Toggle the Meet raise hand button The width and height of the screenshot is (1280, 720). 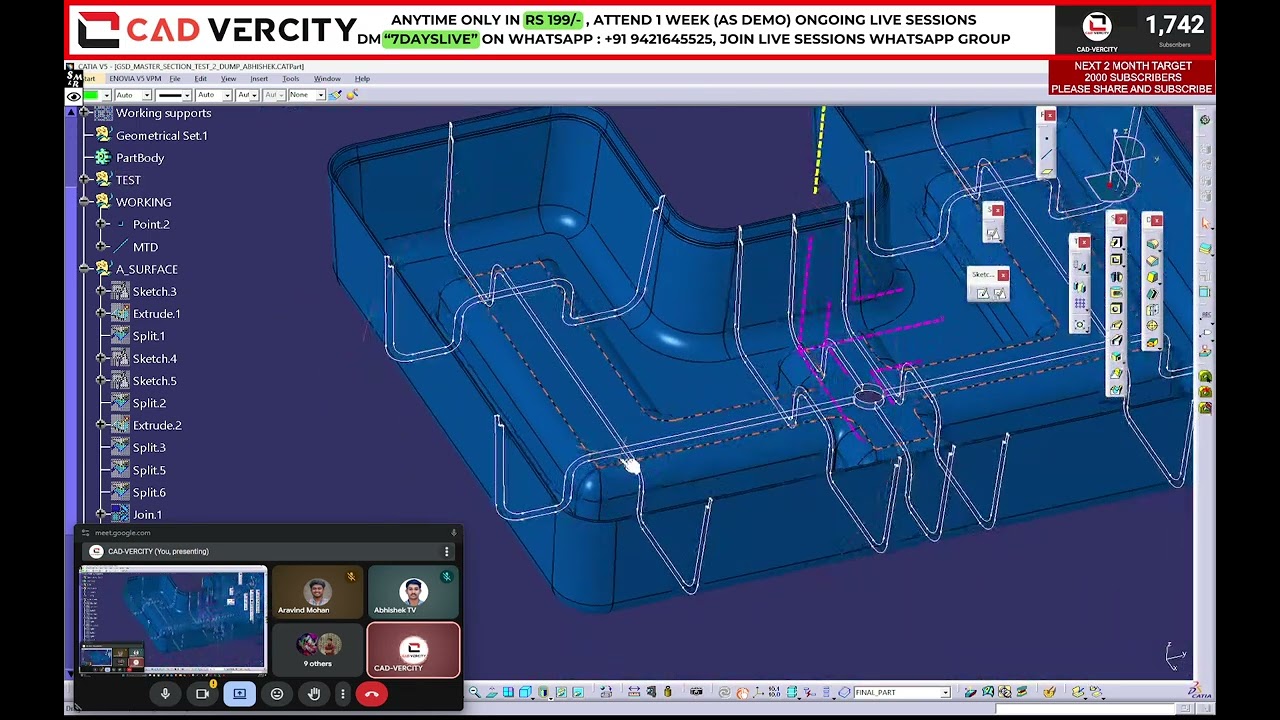(314, 693)
